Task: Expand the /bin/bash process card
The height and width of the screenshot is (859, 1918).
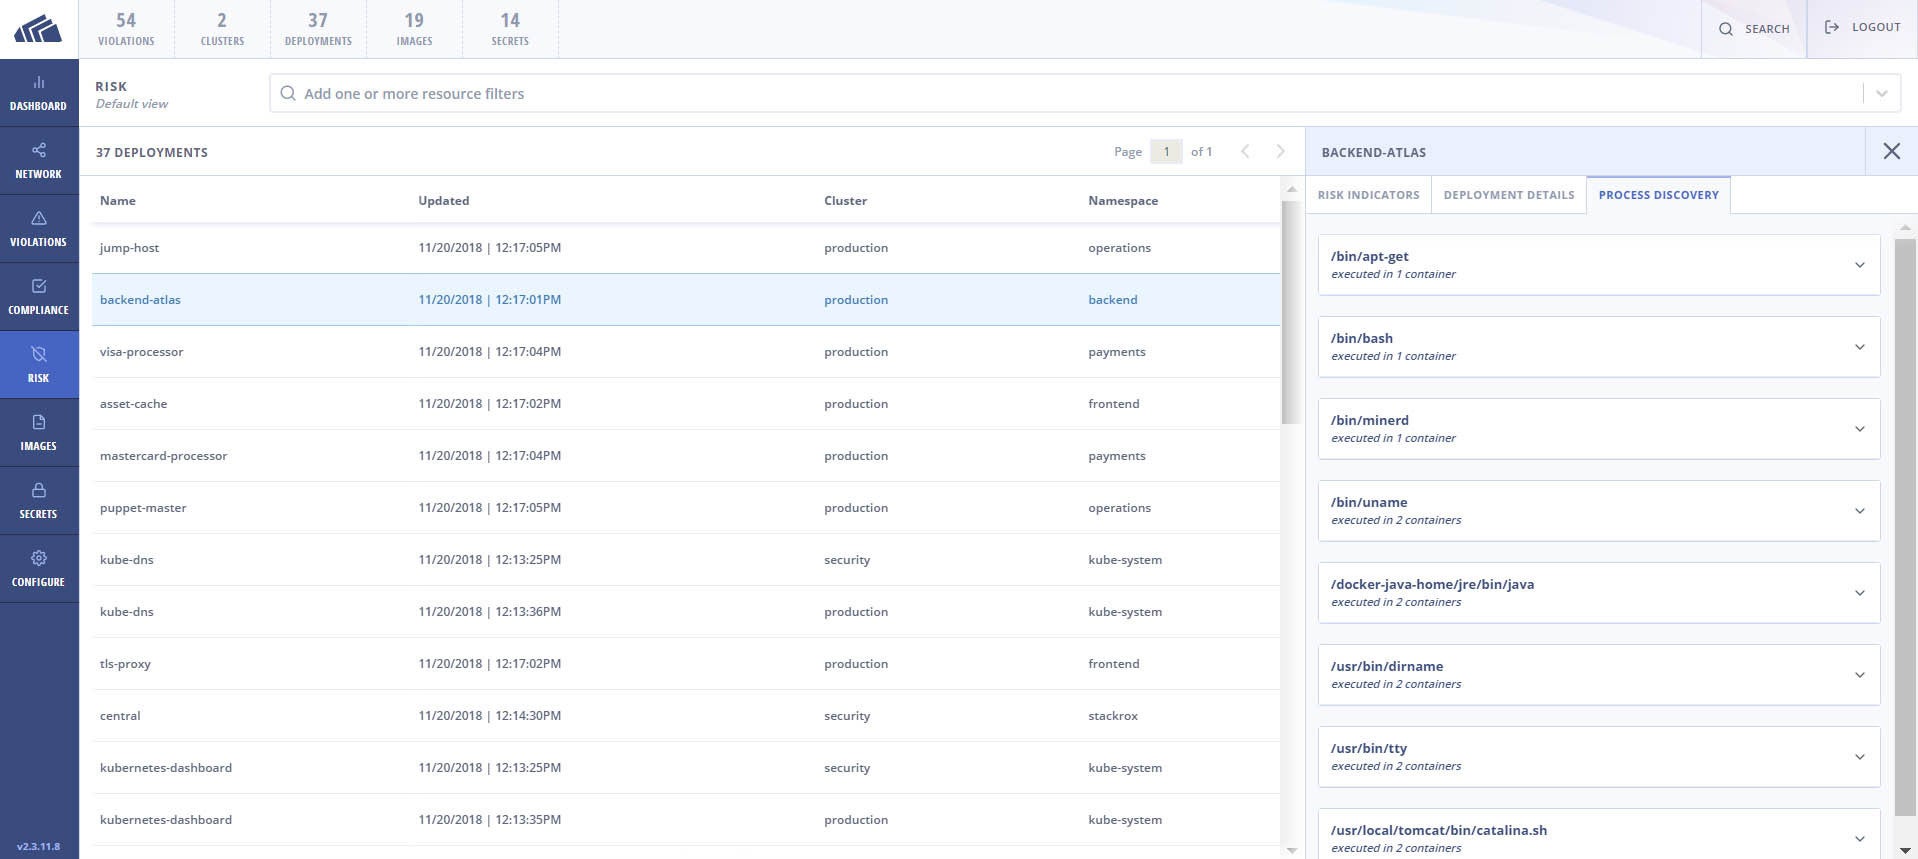Action: 1599,347
